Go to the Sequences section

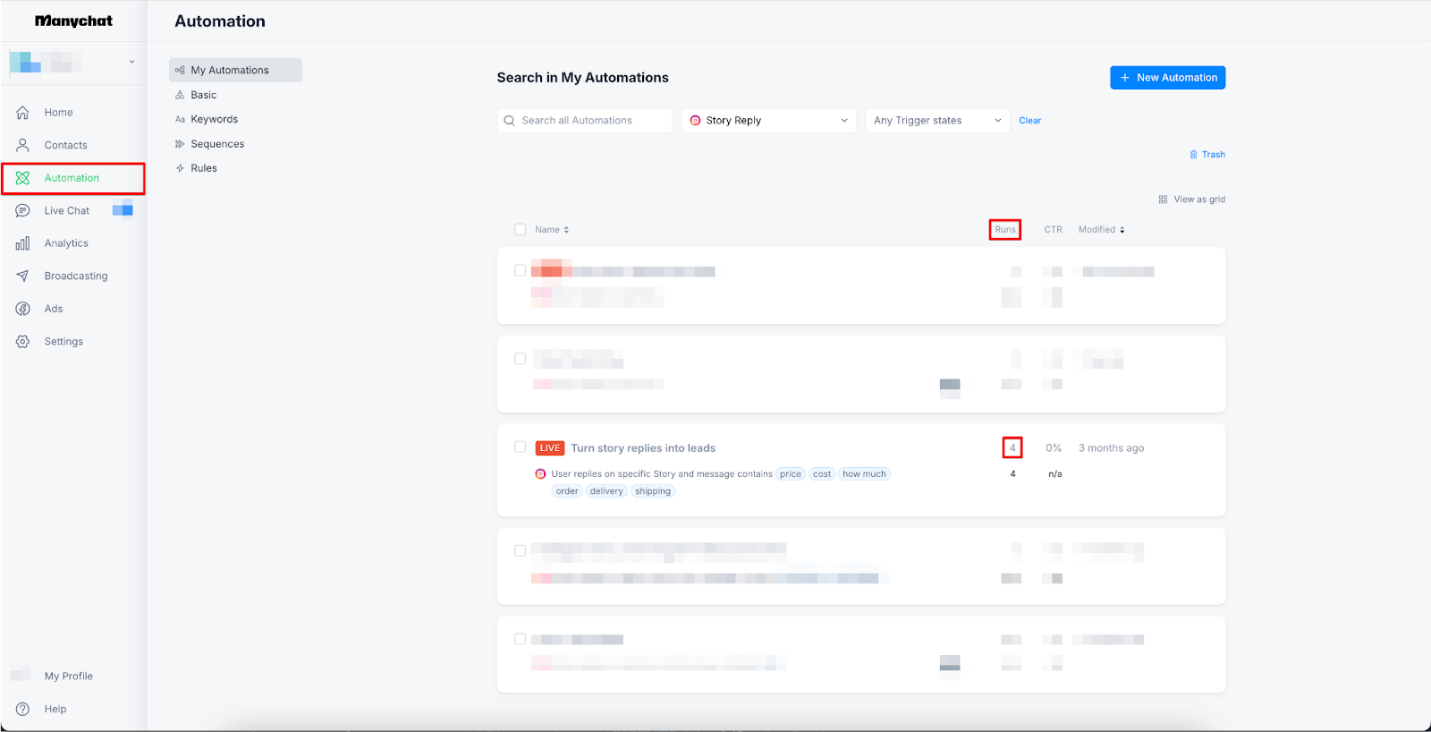217,144
